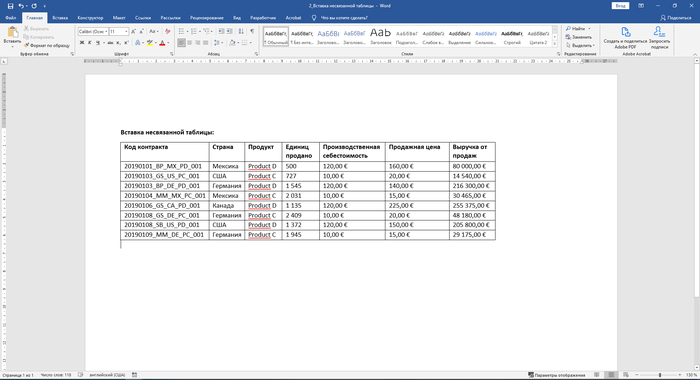Click the Заменить (Replace) button
The image size is (700, 380).
(x=579, y=37)
